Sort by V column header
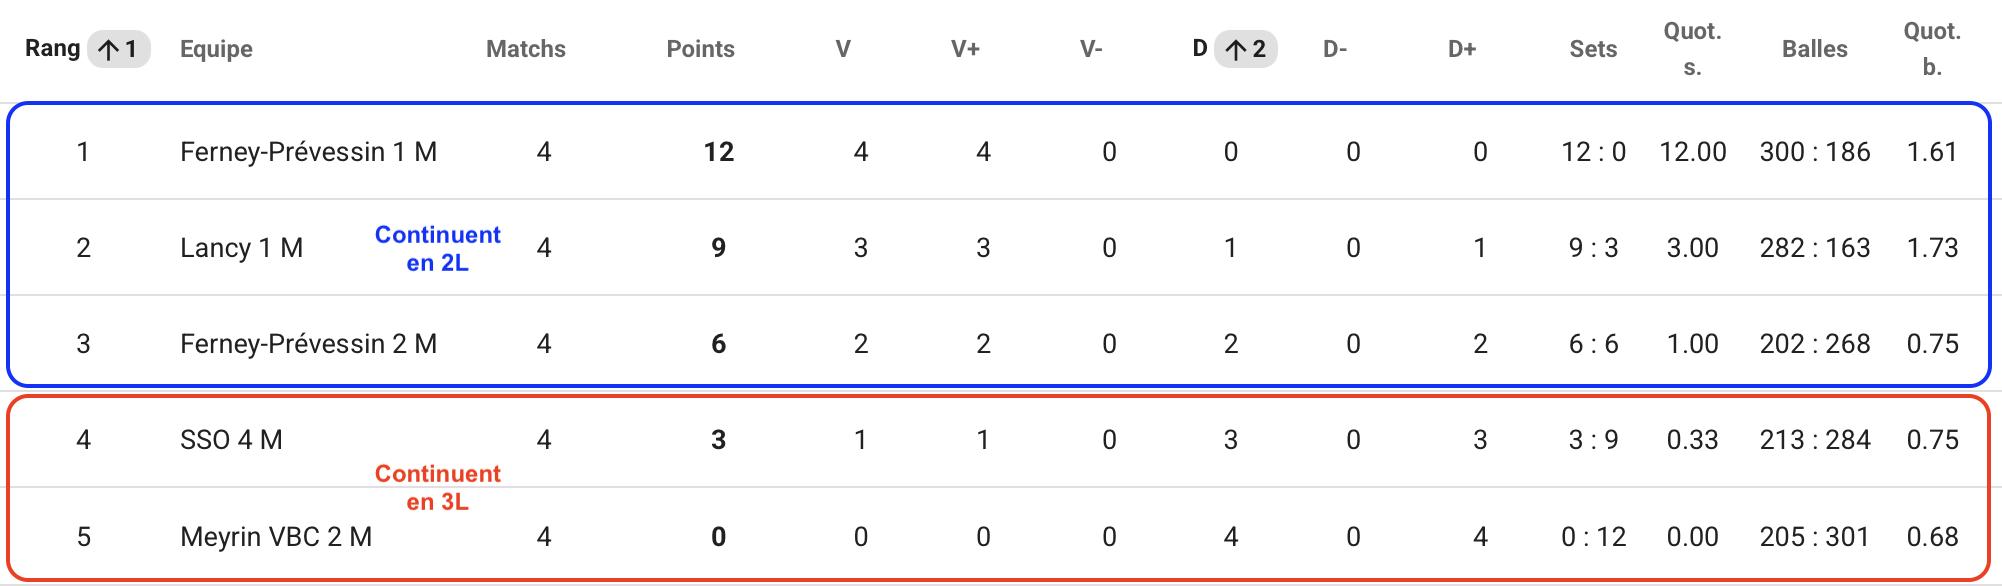The height and width of the screenshot is (586, 2002). pyautogui.click(x=843, y=49)
